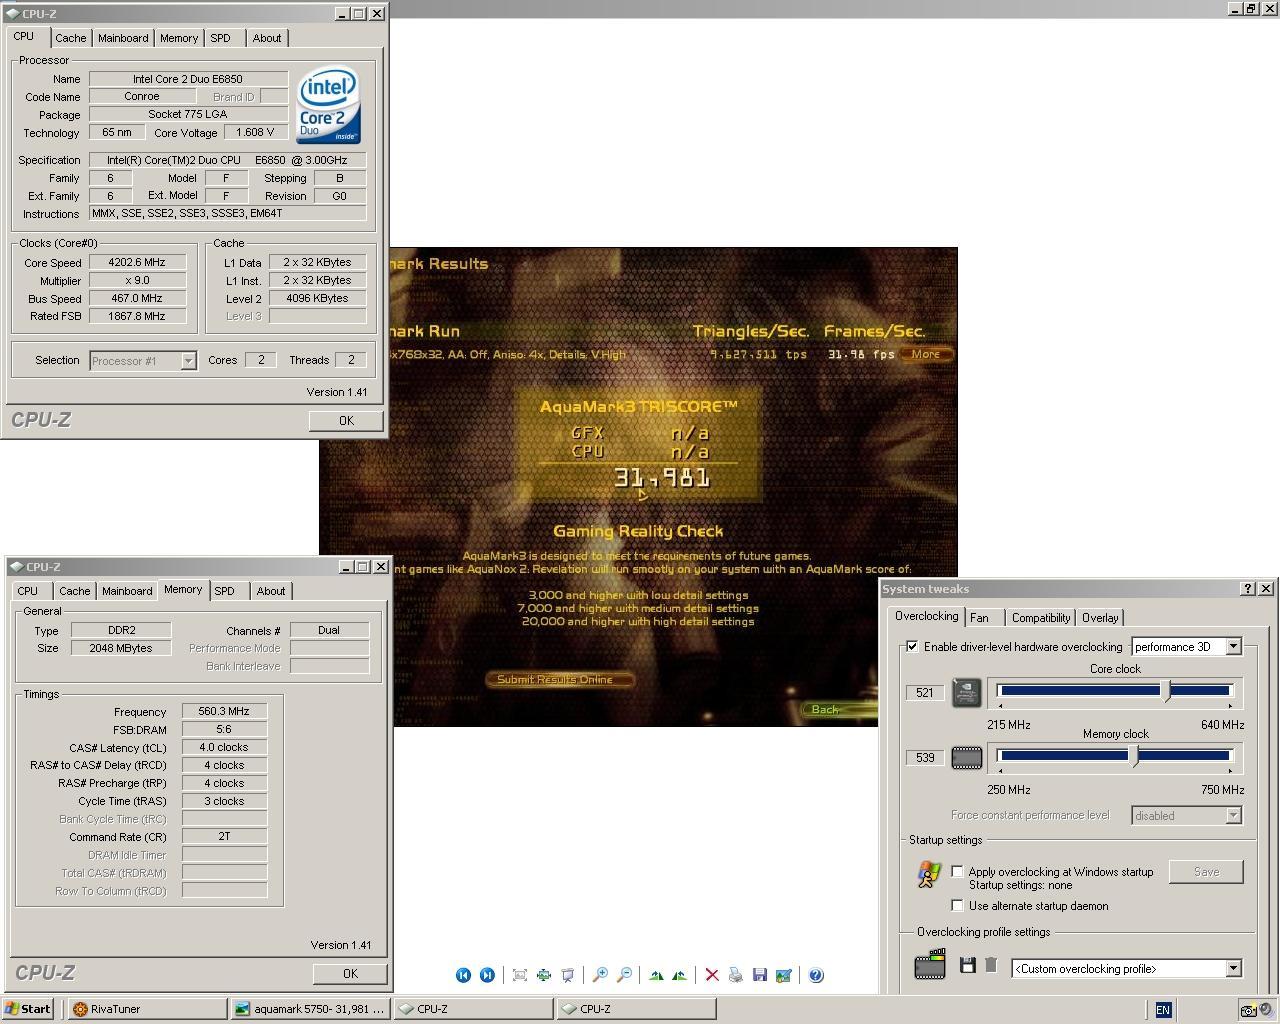Click the Core clock slider handle

click(1166, 690)
